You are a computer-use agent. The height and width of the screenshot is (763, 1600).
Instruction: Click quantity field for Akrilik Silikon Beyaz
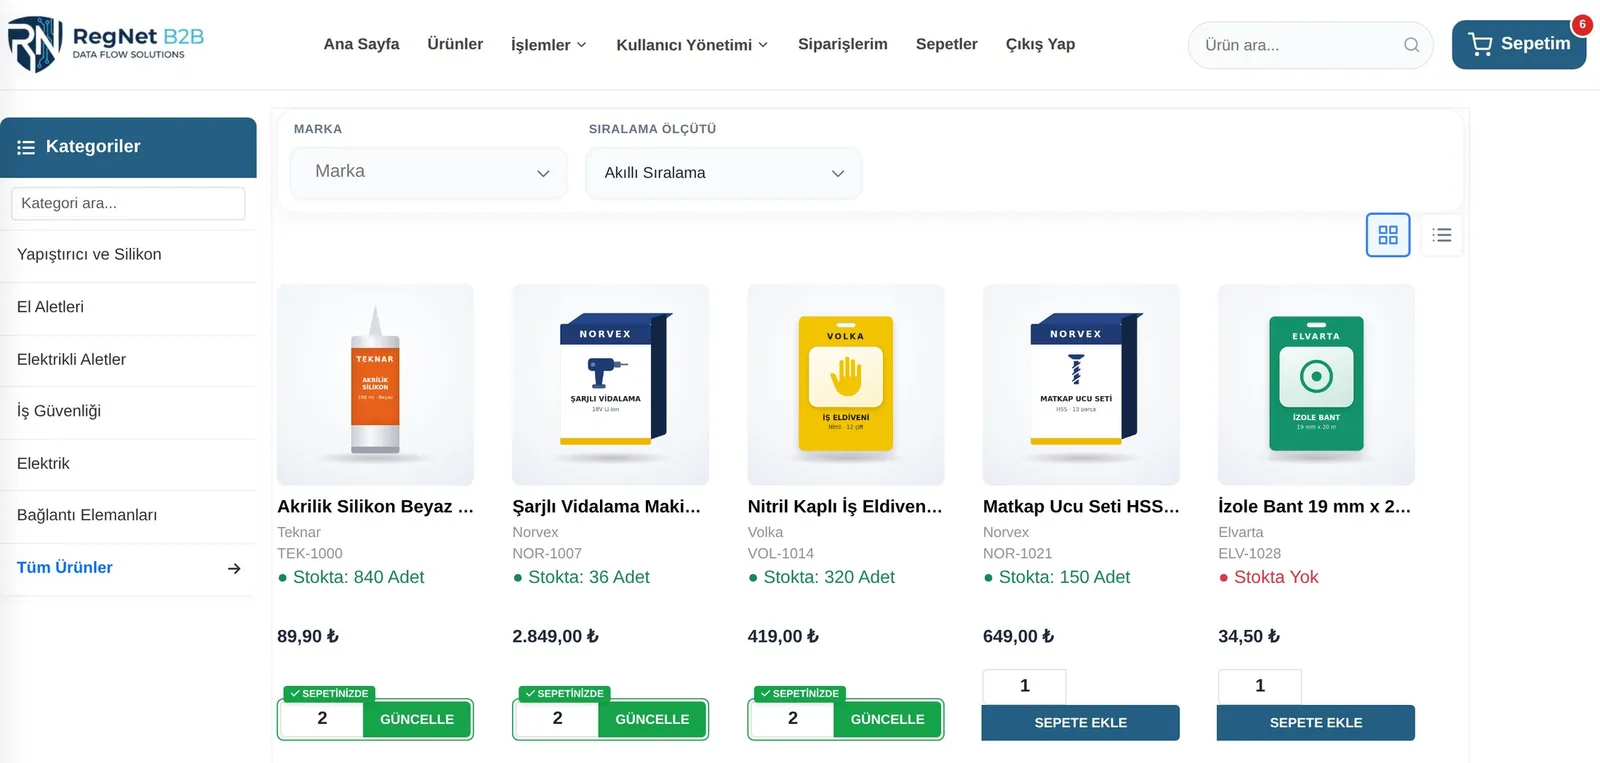(322, 719)
